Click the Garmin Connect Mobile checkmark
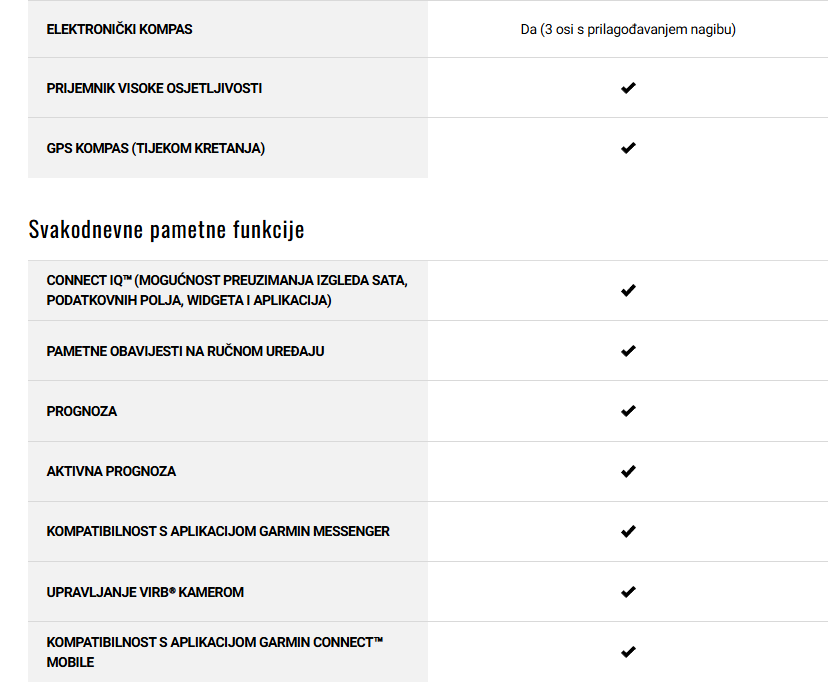 628,652
